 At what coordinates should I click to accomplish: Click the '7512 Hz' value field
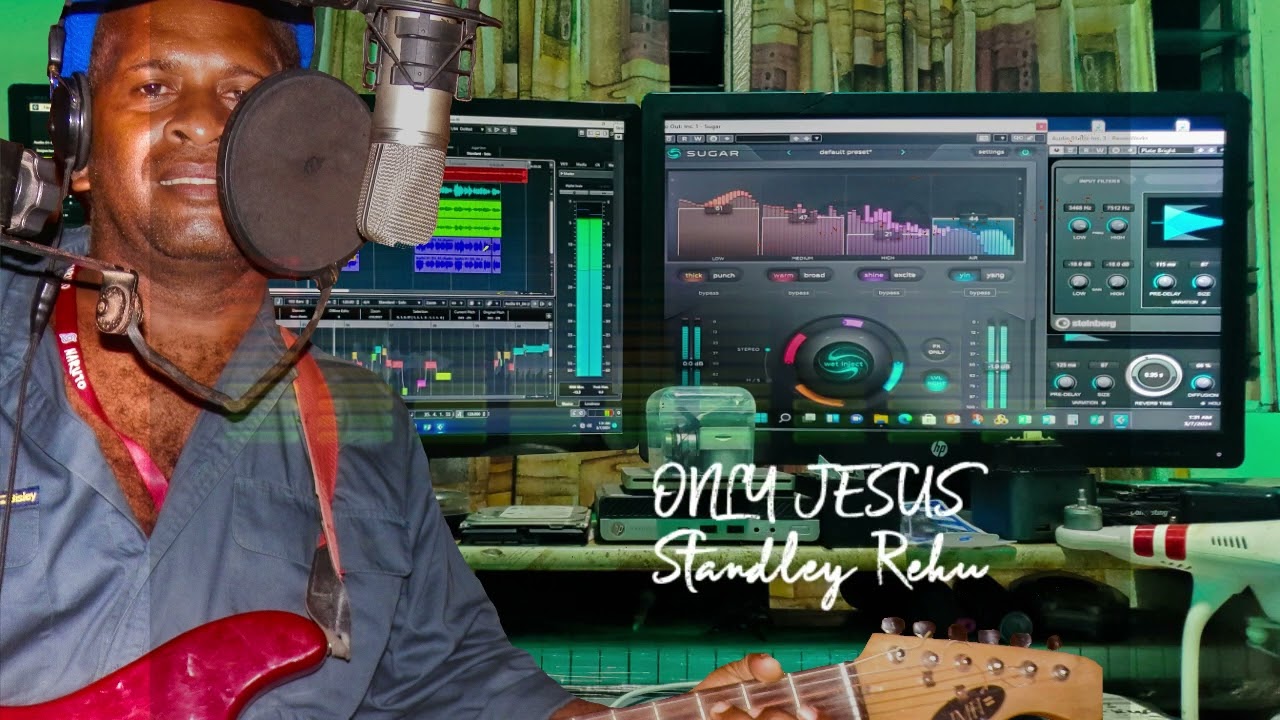[1116, 208]
